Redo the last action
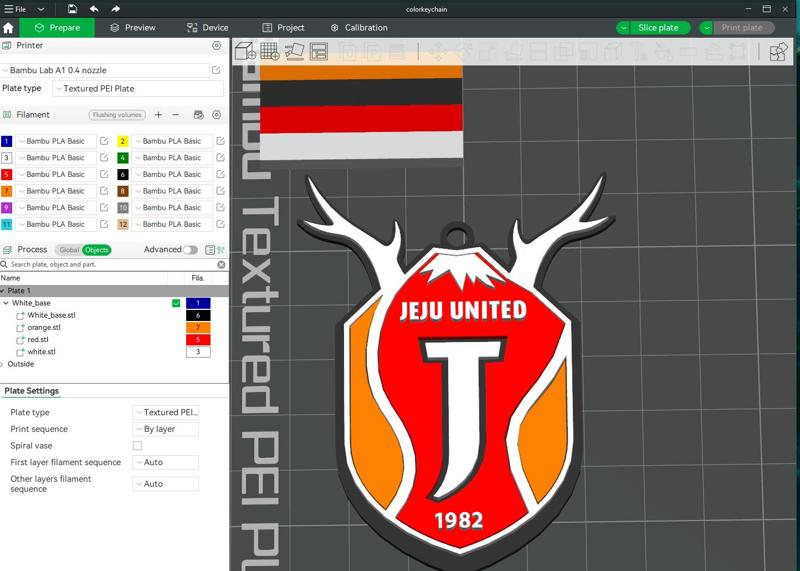 click(x=115, y=9)
